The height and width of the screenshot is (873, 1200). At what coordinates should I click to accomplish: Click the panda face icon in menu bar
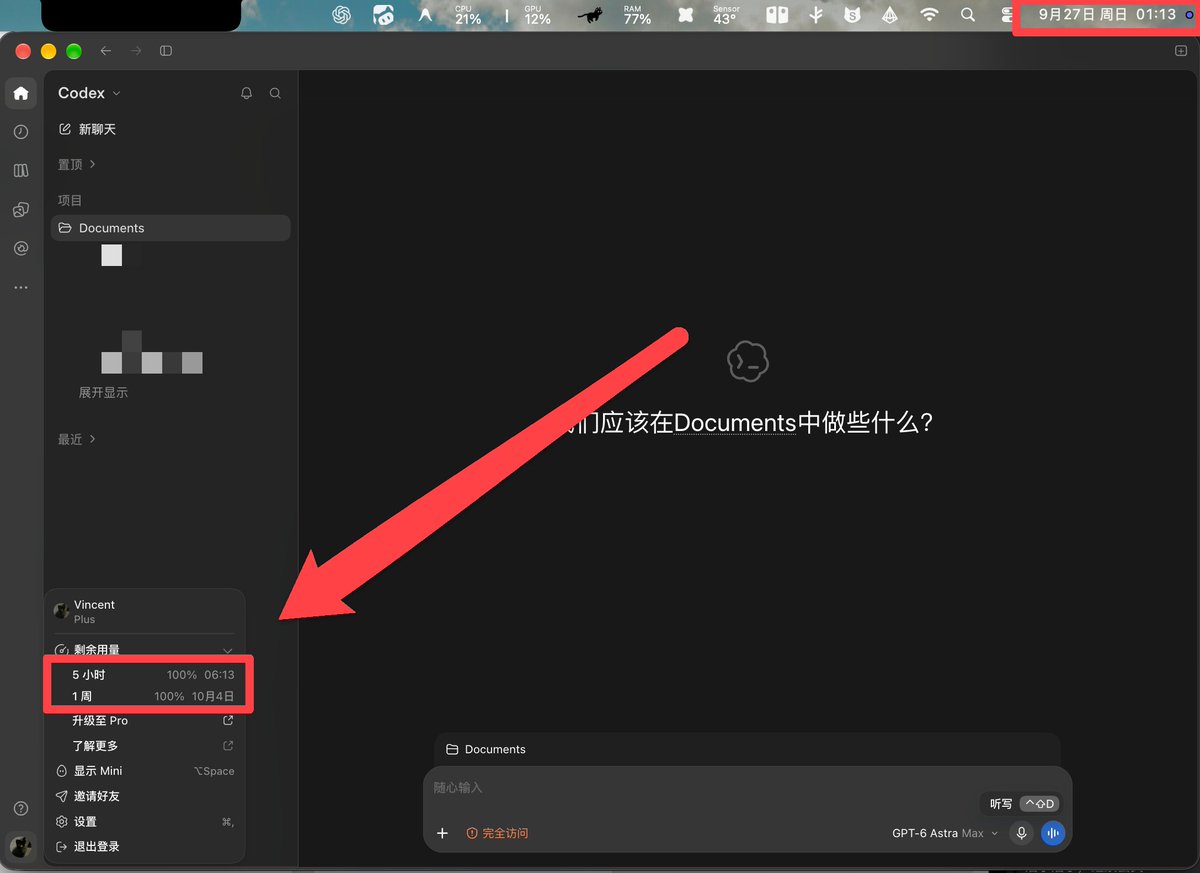coord(384,15)
